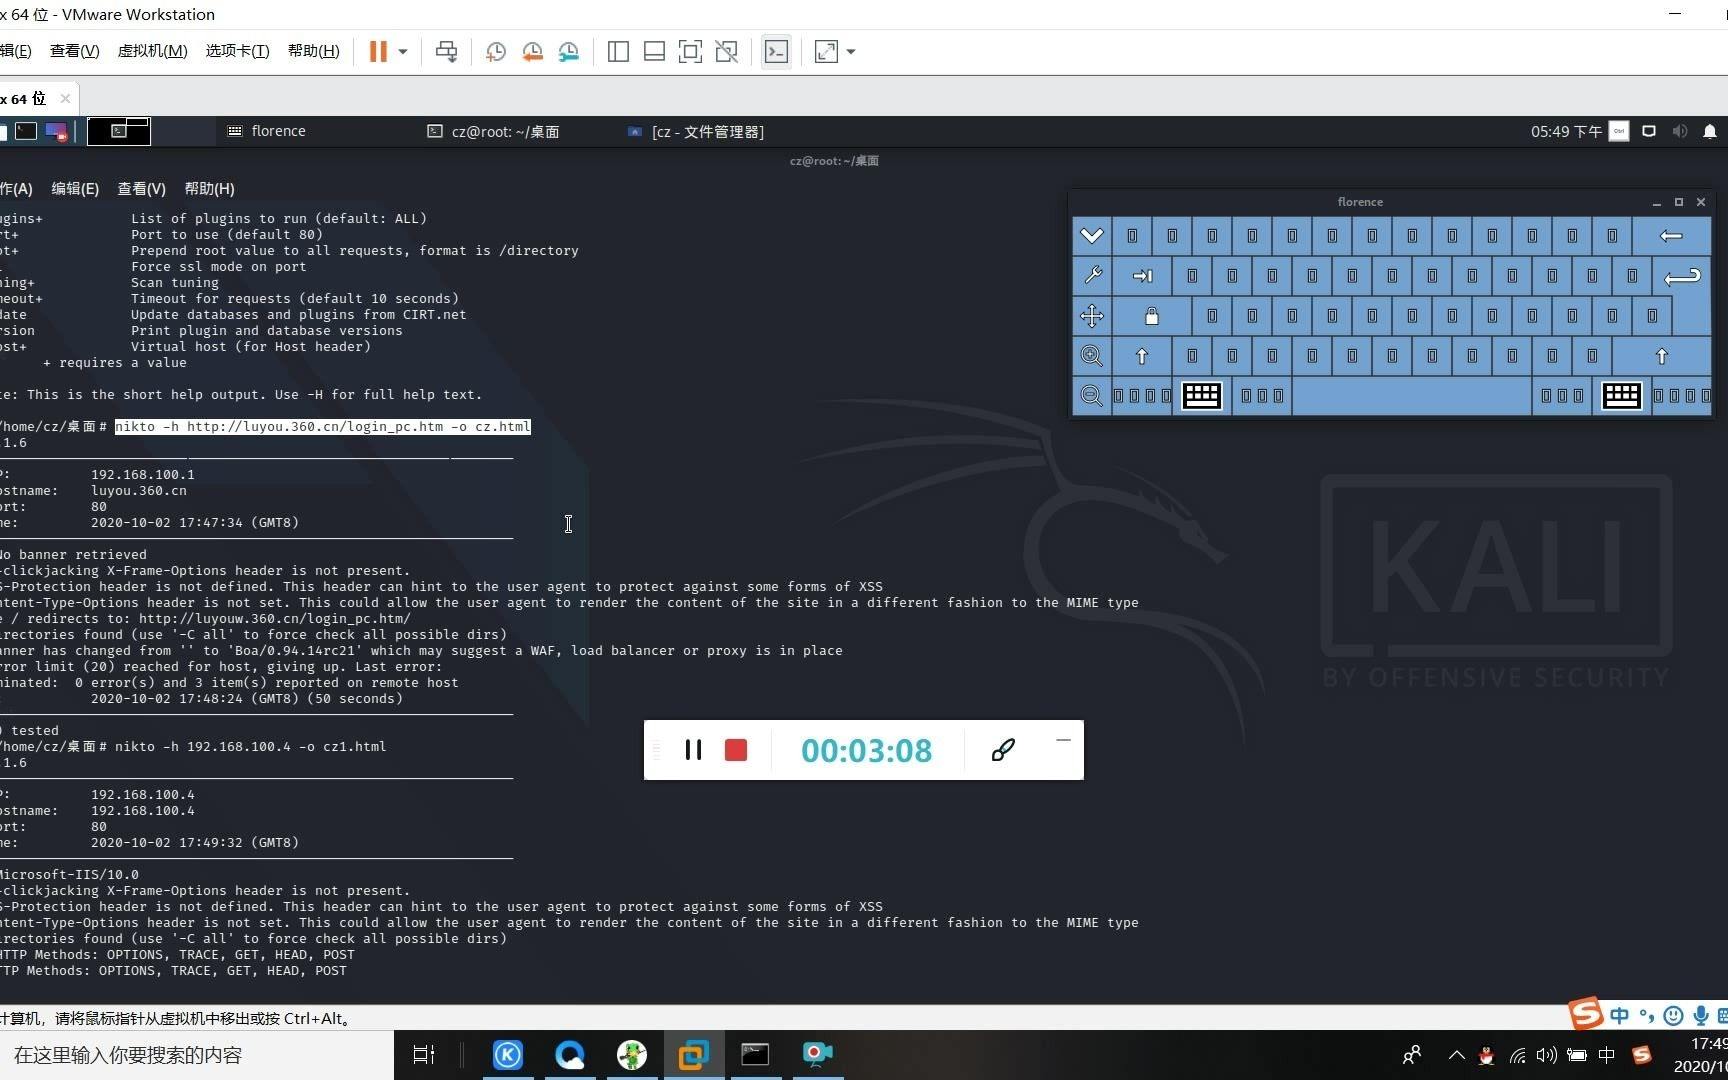The image size is (1728, 1080).
Task: Pause the virtual machine with the orange button
Action: (378, 52)
